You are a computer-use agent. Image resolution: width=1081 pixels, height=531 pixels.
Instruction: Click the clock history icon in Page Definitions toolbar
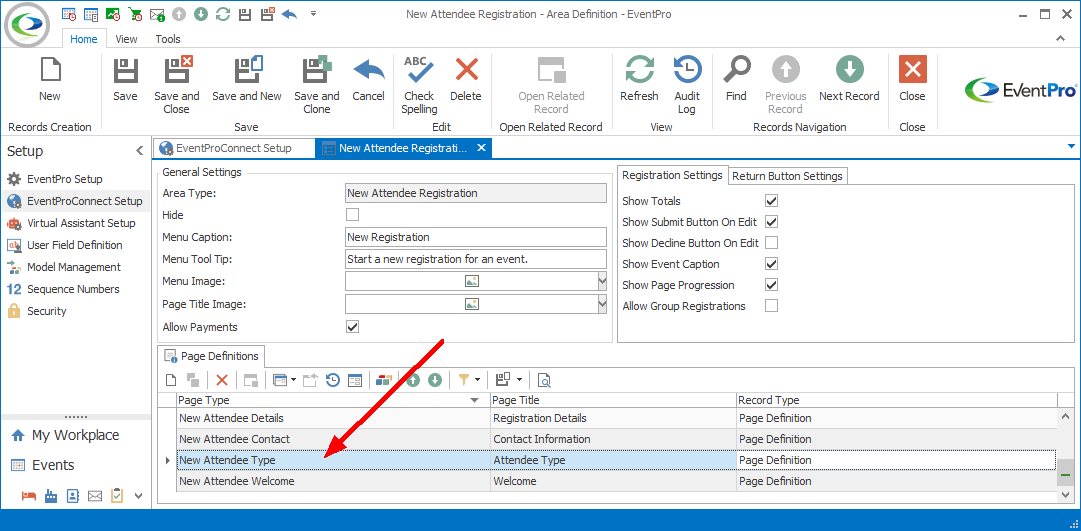click(333, 379)
